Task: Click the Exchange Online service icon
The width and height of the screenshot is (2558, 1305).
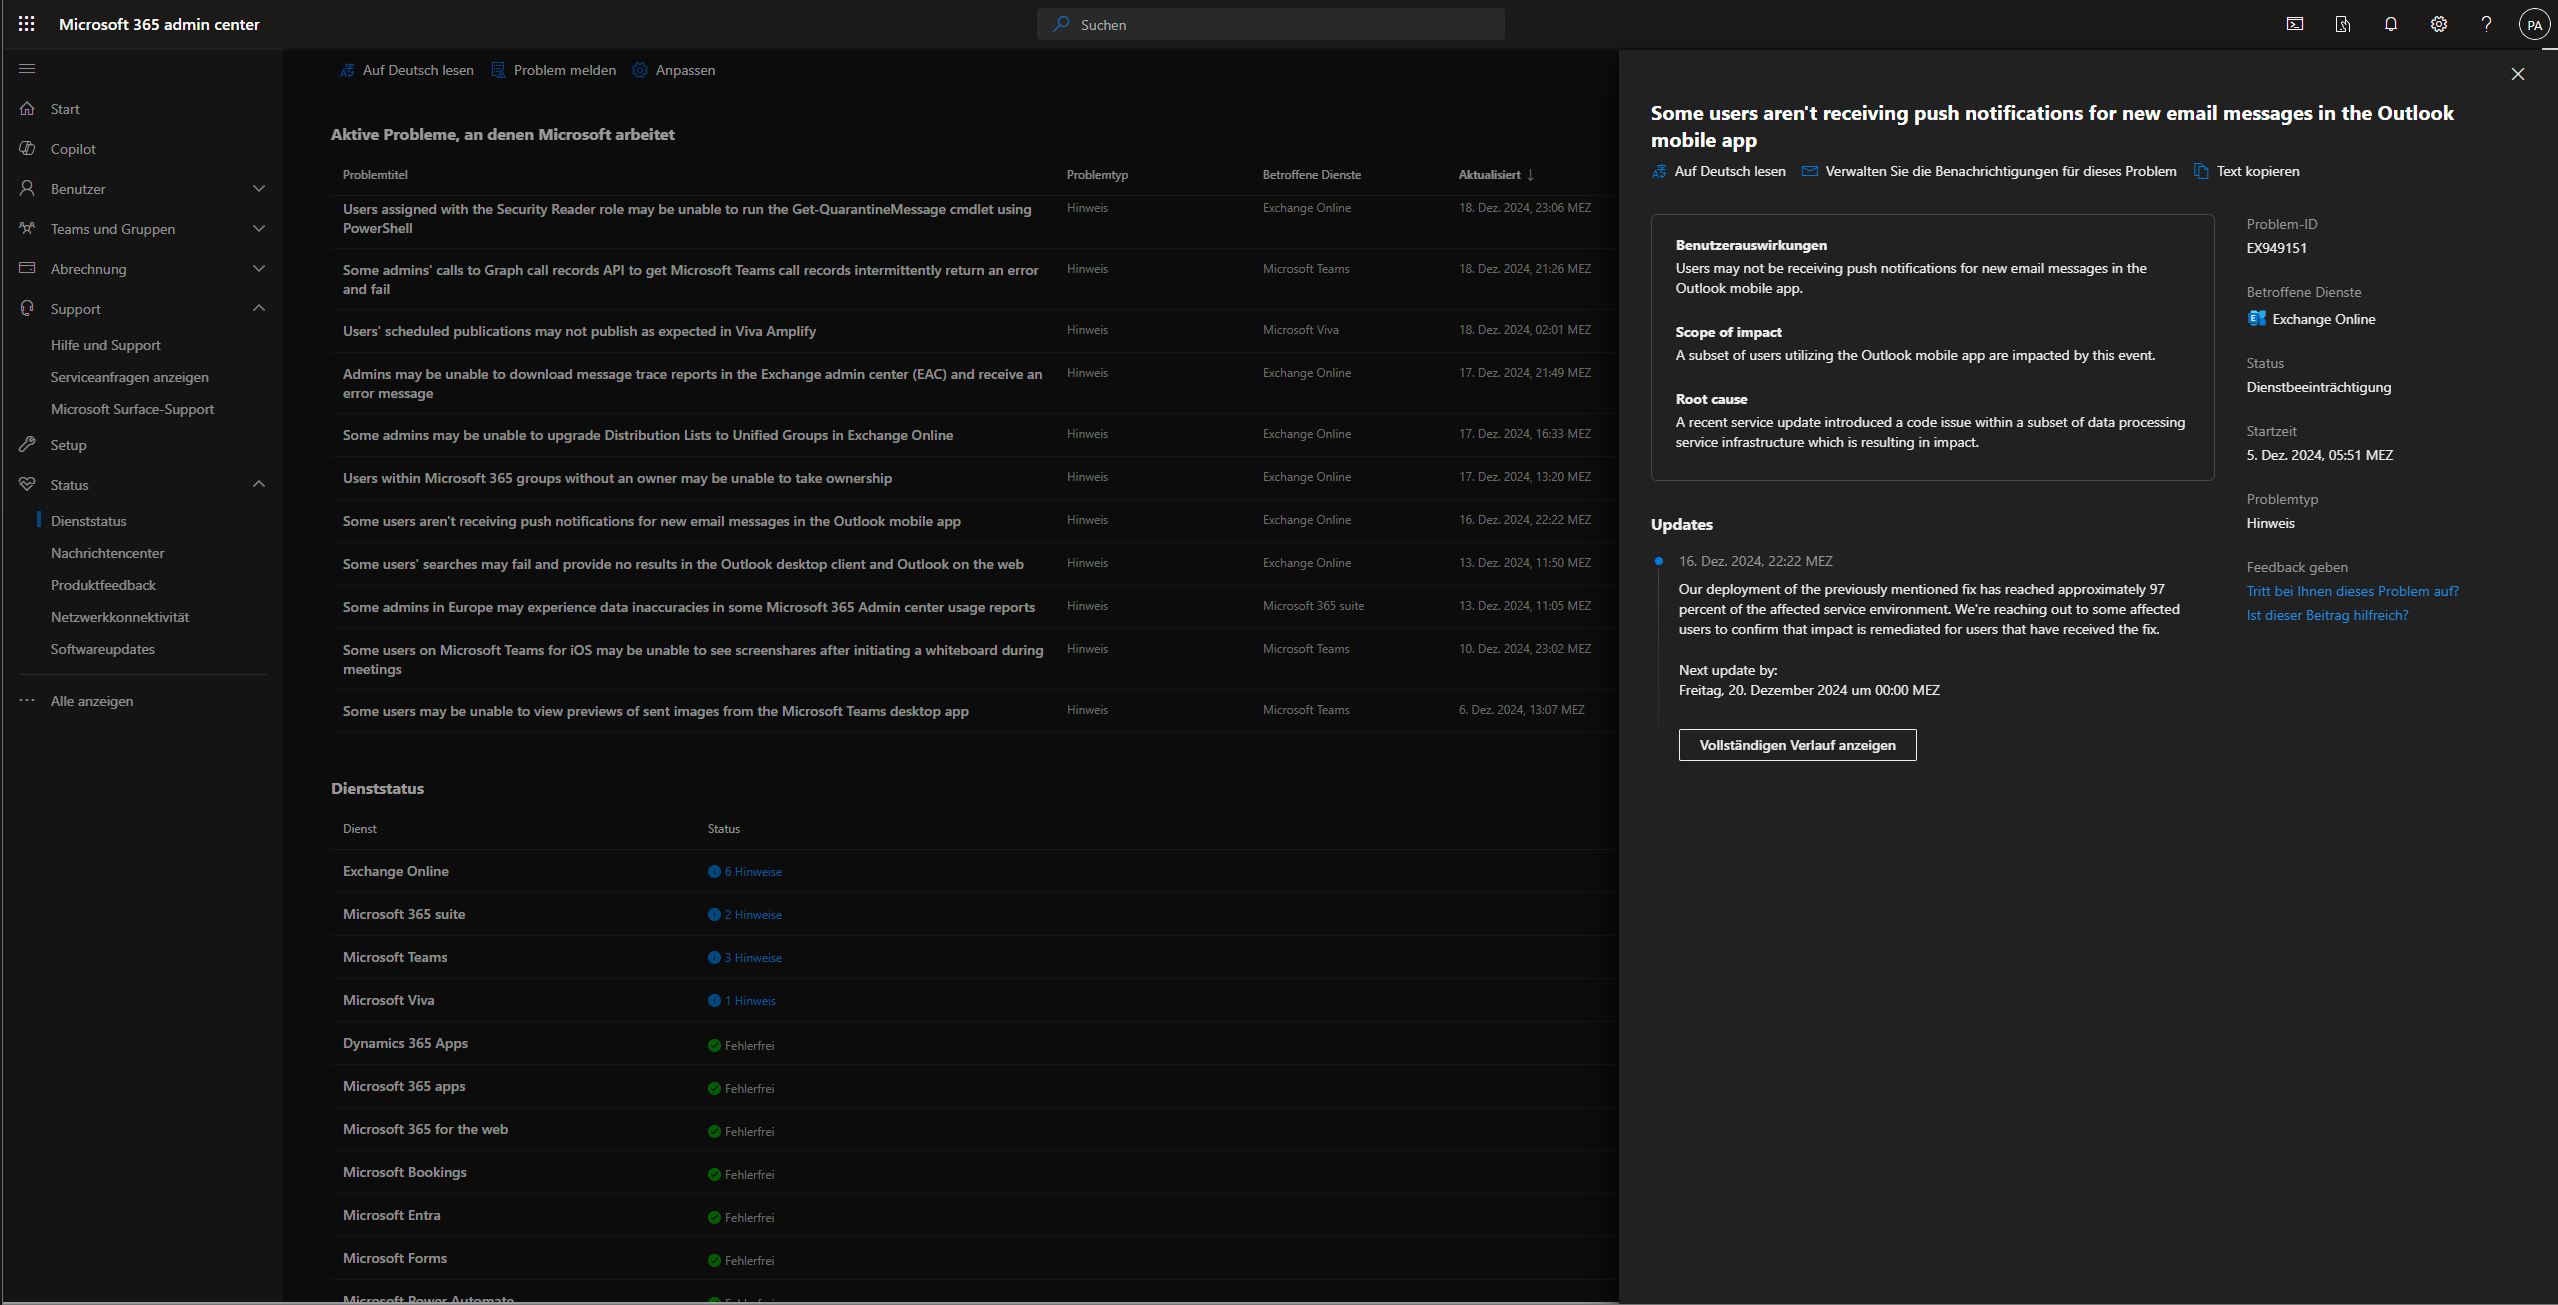Action: (x=2257, y=318)
